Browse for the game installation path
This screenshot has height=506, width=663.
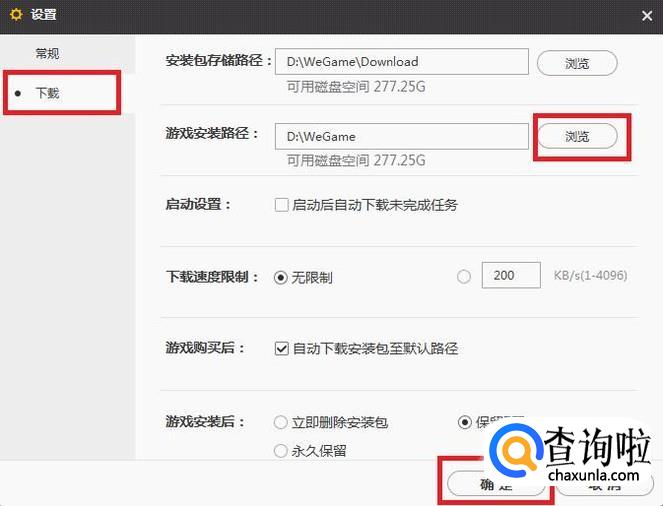coord(577,136)
